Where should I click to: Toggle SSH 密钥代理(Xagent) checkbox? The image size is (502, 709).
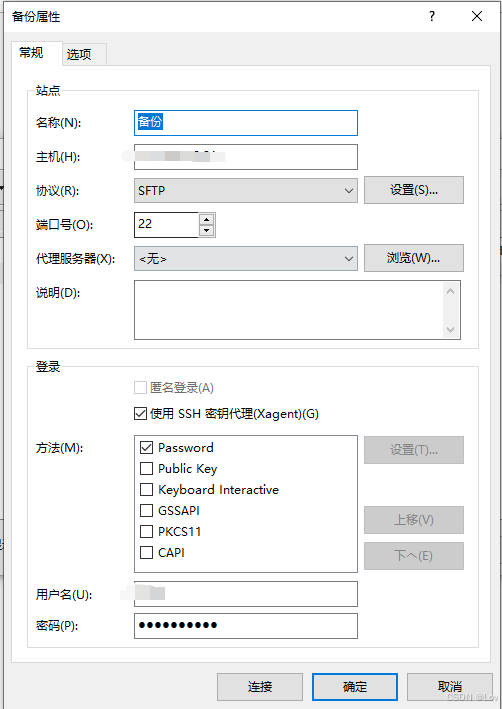(140, 413)
